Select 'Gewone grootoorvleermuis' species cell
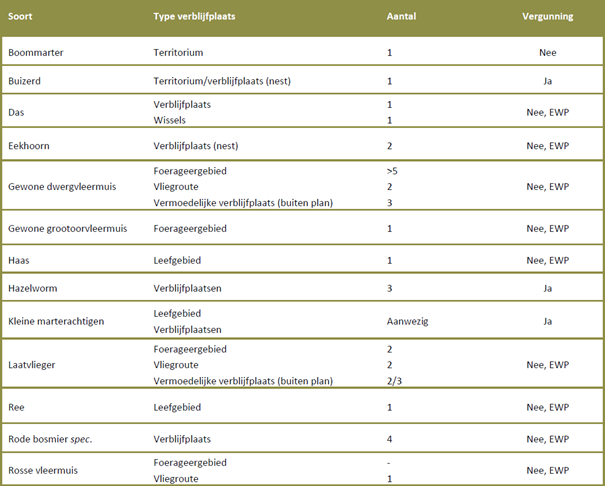The image size is (605, 486). (68, 228)
